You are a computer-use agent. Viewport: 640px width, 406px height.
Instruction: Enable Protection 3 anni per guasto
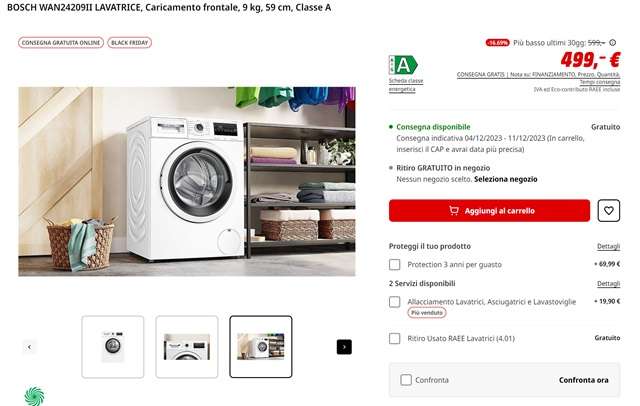(395, 264)
